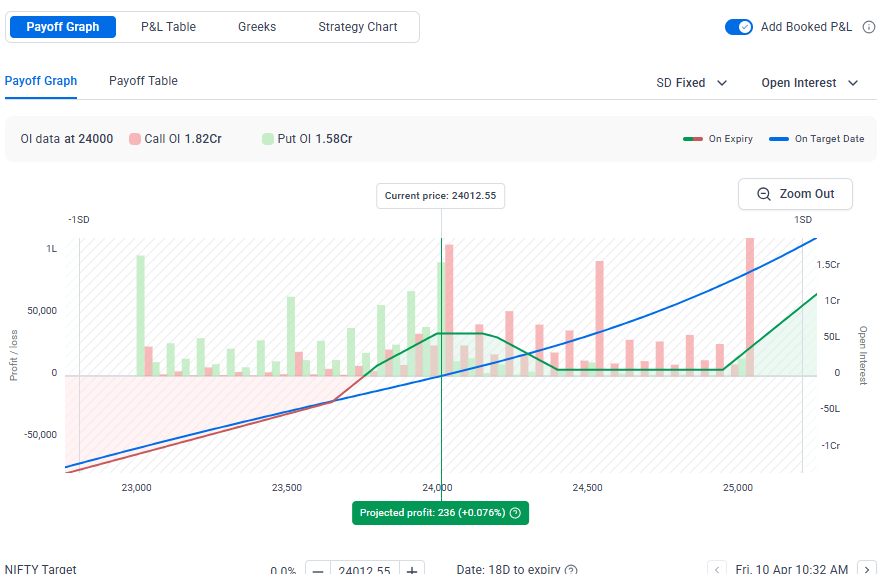
Task: Go to next target date arrow
Action: (x=867, y=568)
